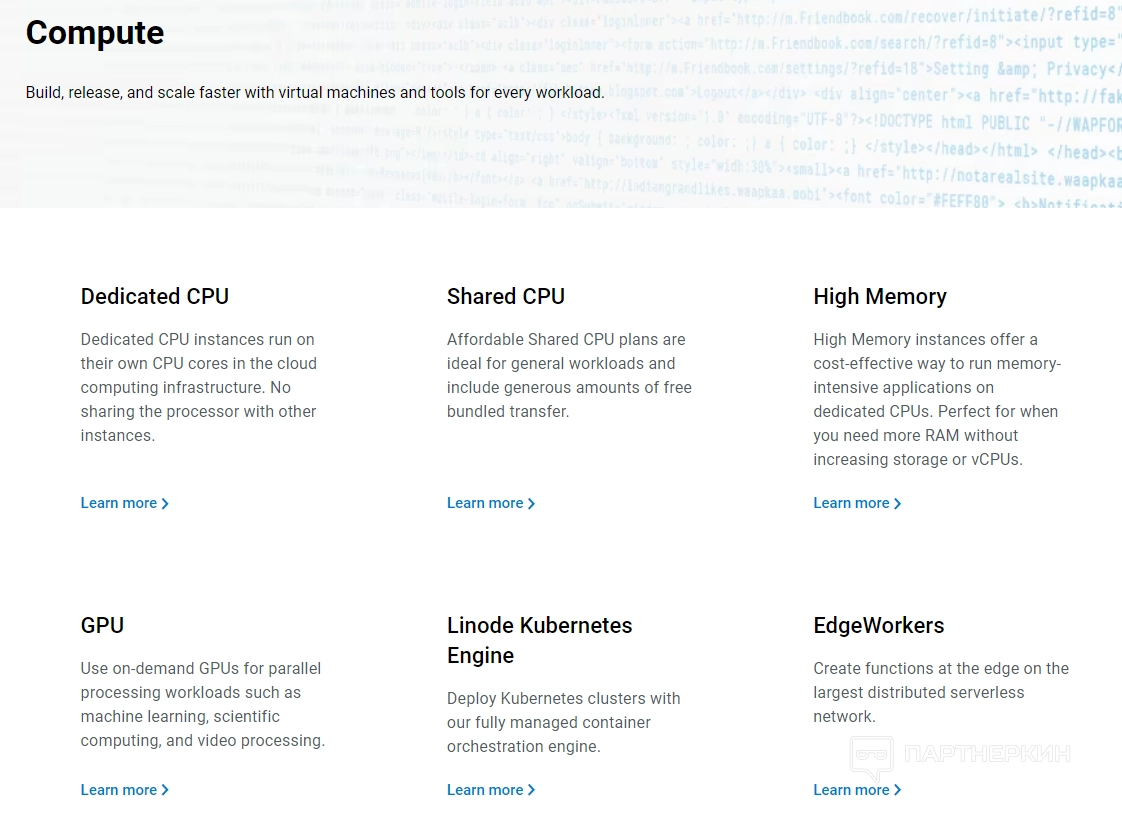Click the Dedicated CPU heading
This screenshot has width=1122, height=835.
pyautogui.click(x=155, y=297)
